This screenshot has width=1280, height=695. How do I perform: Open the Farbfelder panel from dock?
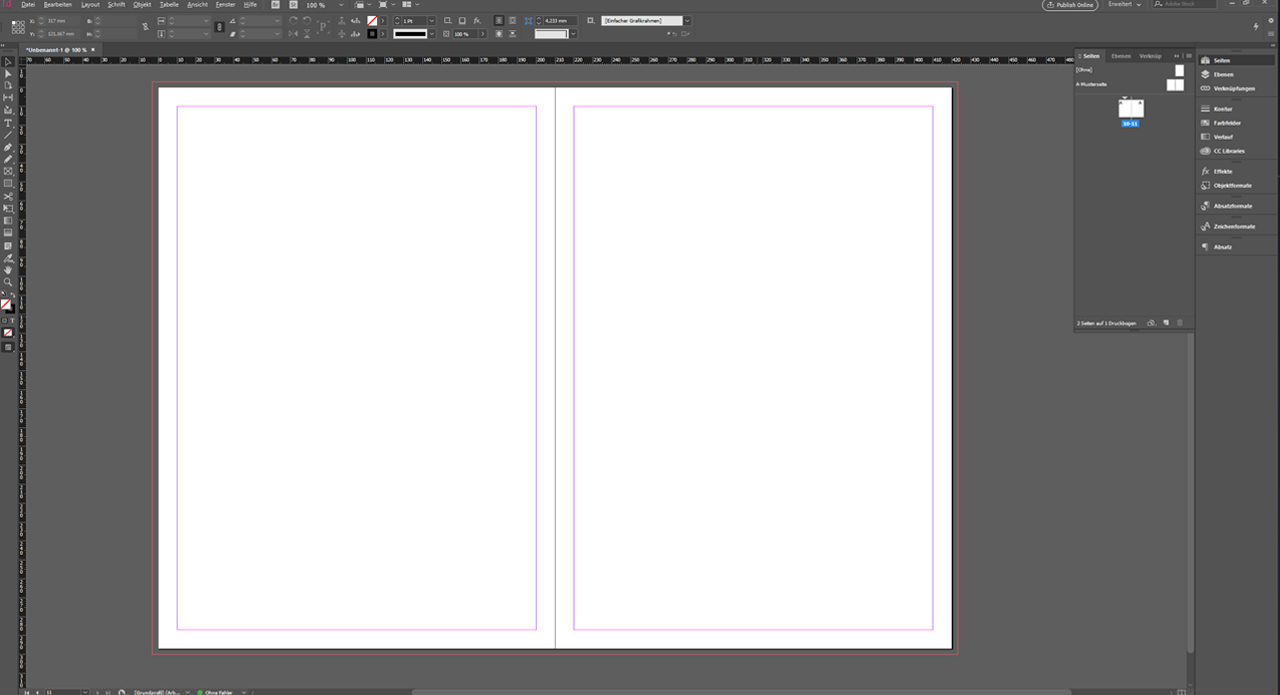1226,123
